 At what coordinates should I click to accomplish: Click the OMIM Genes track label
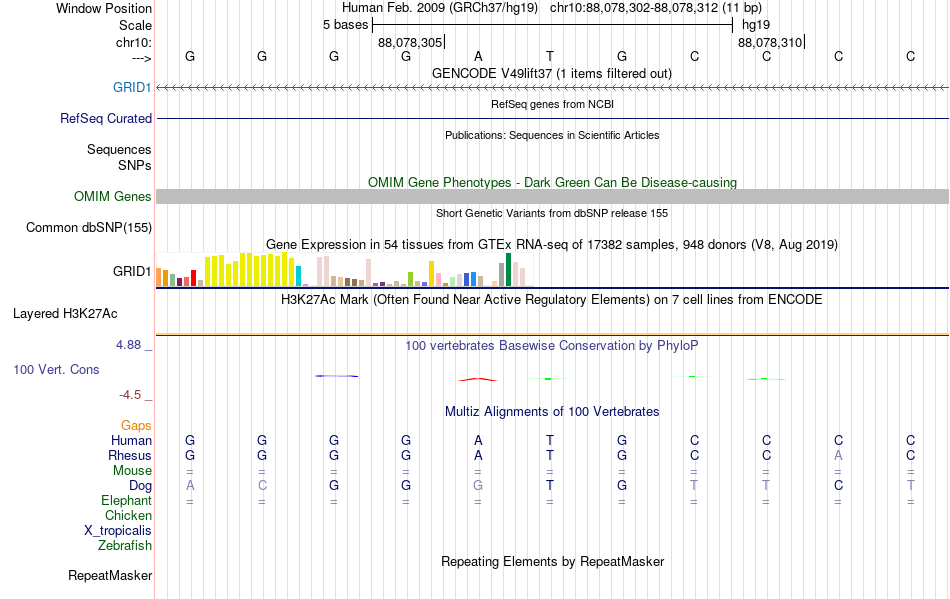pyautogui.click(x=112, y=196)
